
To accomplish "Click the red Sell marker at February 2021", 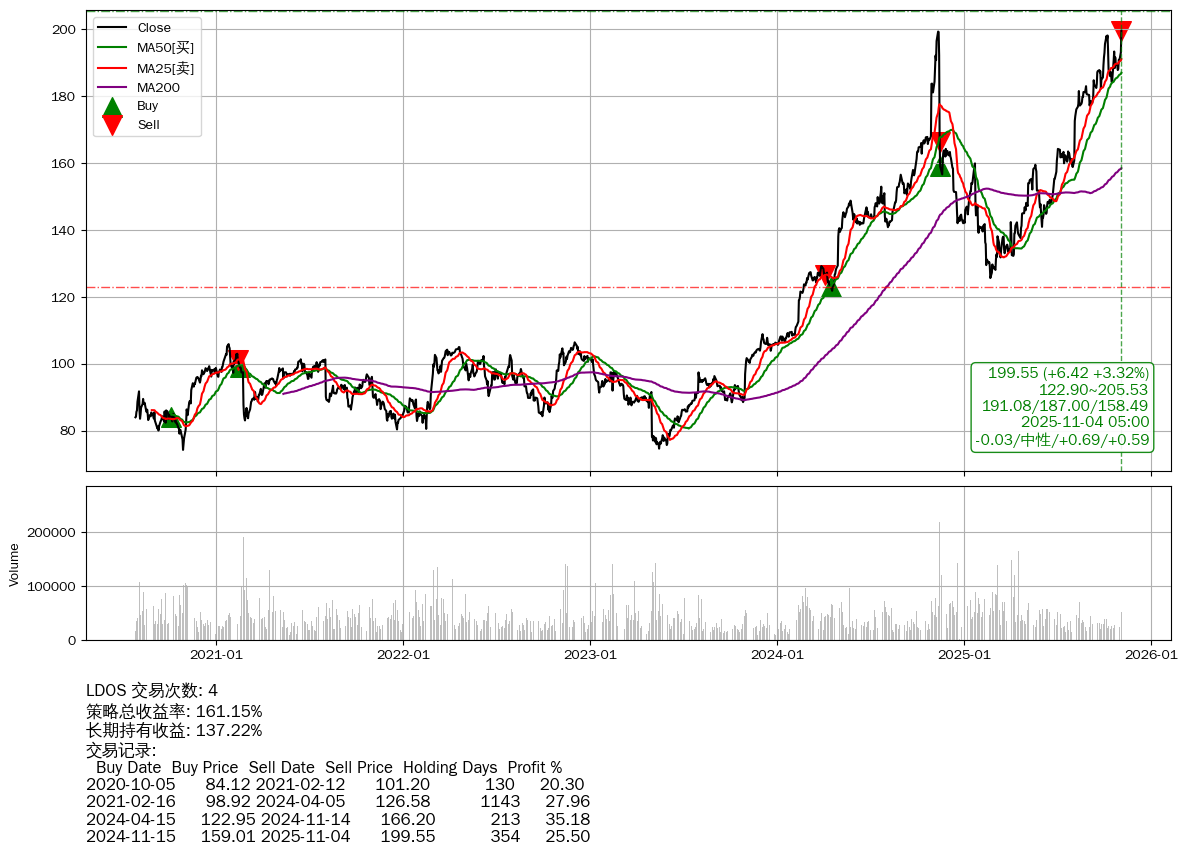I will (237, 360).
